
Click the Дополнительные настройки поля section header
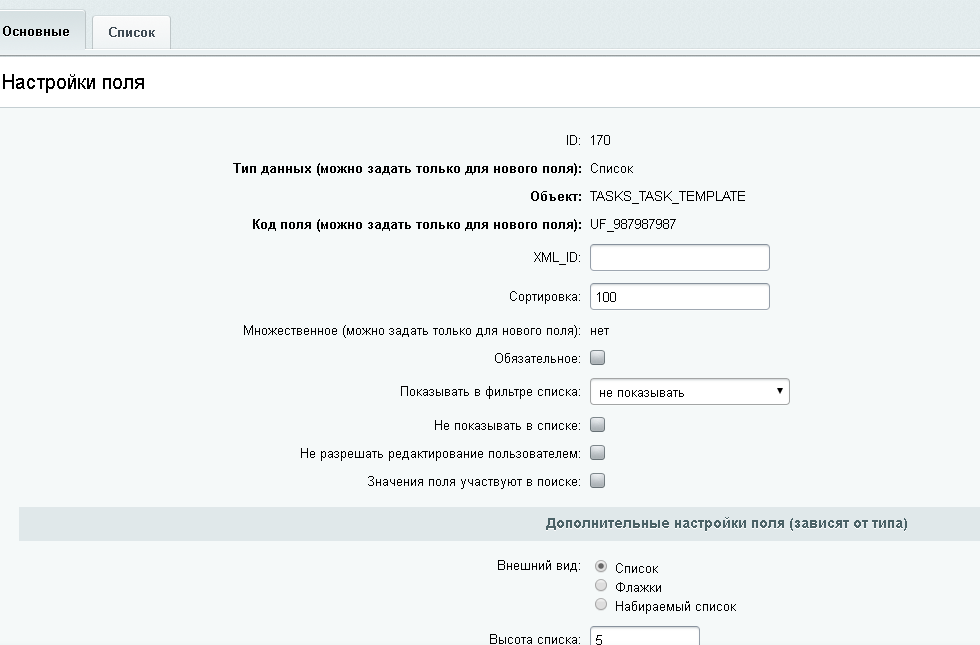click(726, 523)
